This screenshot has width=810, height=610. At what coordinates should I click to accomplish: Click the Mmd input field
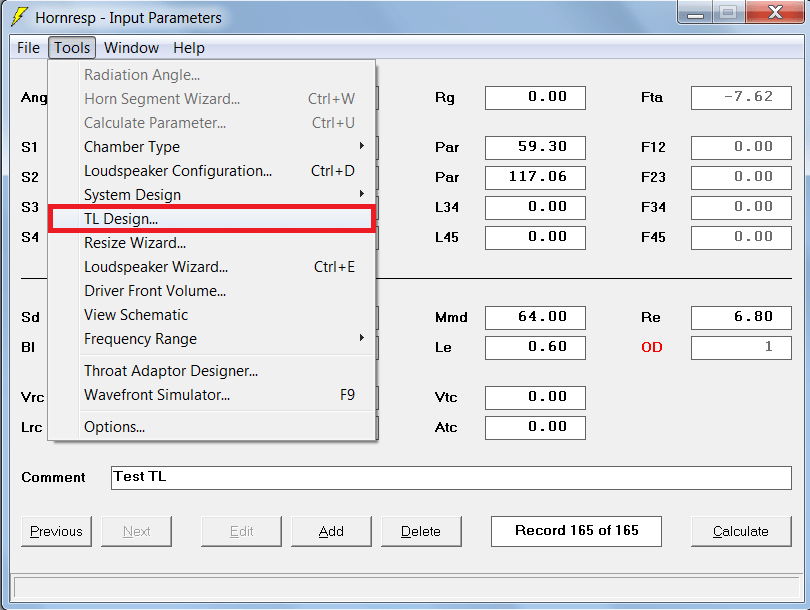pos(535,318)
